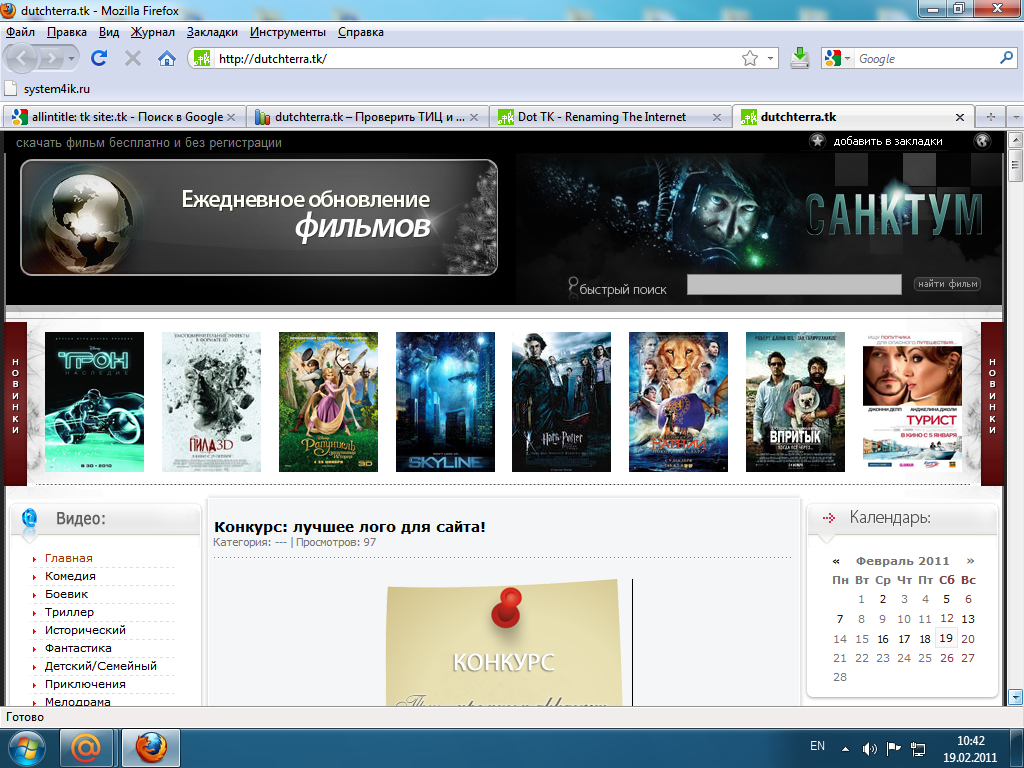
Task: Open the Журнал menu
Action: click(153, 32)
